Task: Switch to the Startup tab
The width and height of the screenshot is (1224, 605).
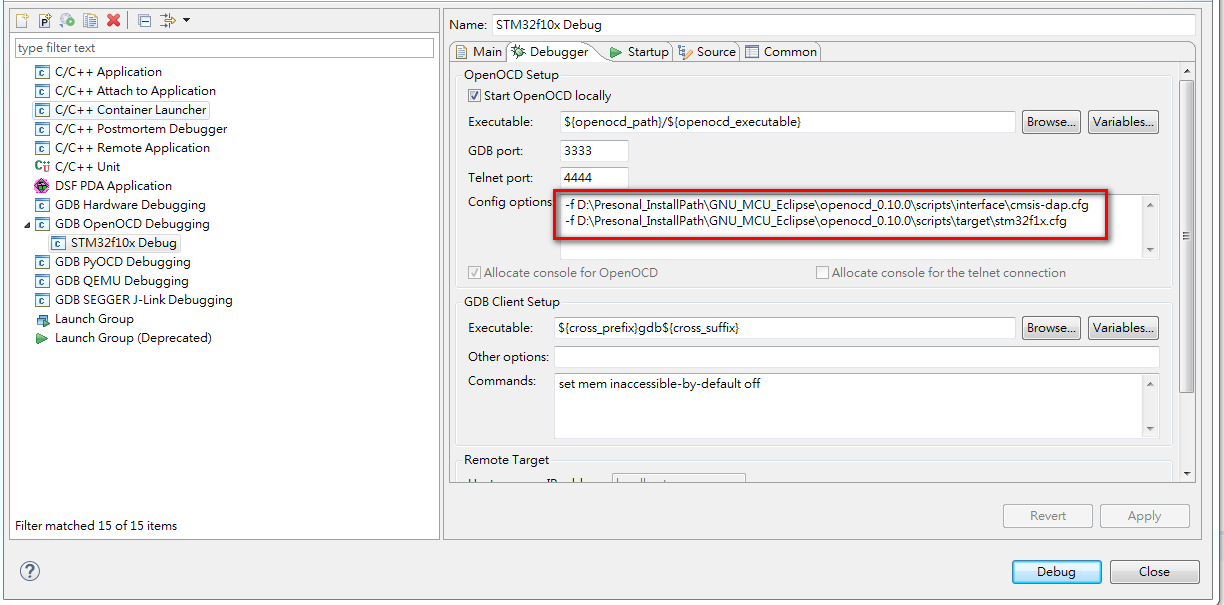Action: (638, 52)
